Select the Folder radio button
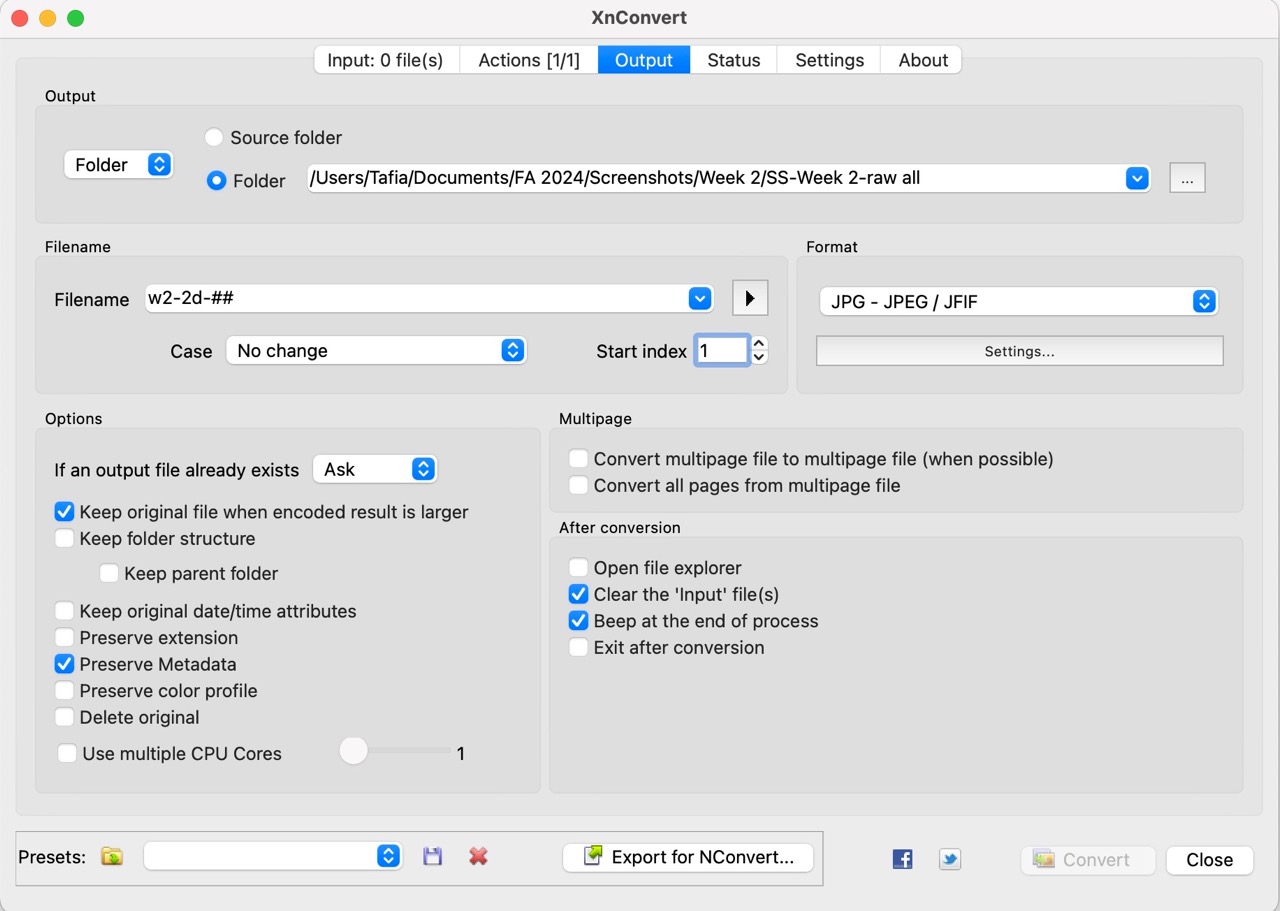1280x911 pixels. (216, 181)
